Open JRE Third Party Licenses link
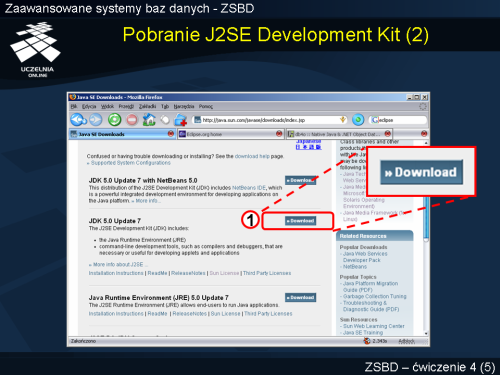 tap(268, 314)
